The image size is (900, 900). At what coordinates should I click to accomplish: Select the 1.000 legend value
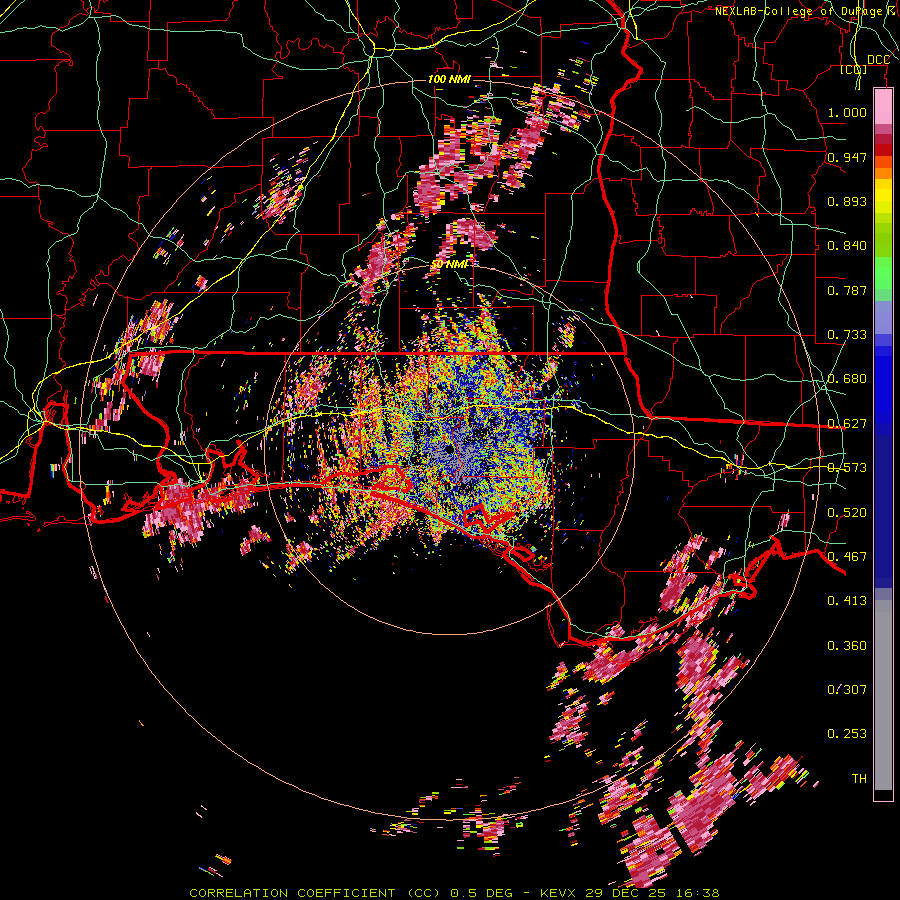point(847,112)
